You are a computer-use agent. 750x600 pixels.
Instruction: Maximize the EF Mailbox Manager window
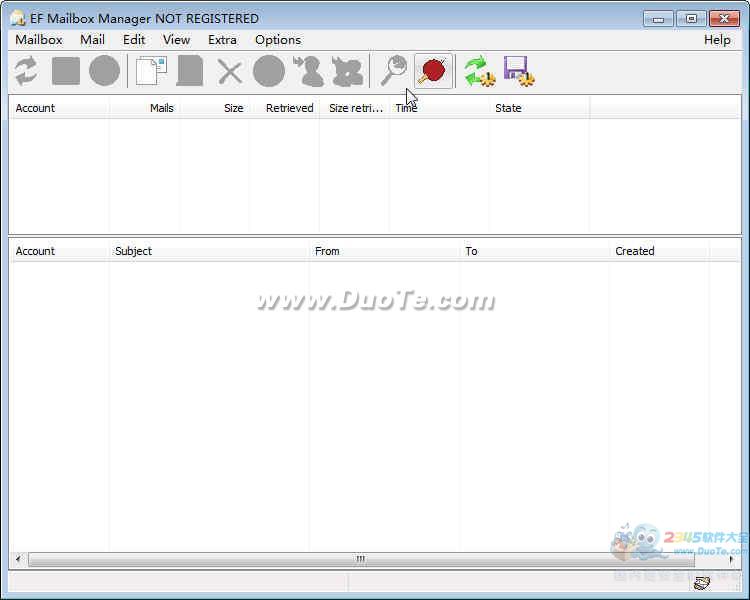click(691, 19)
